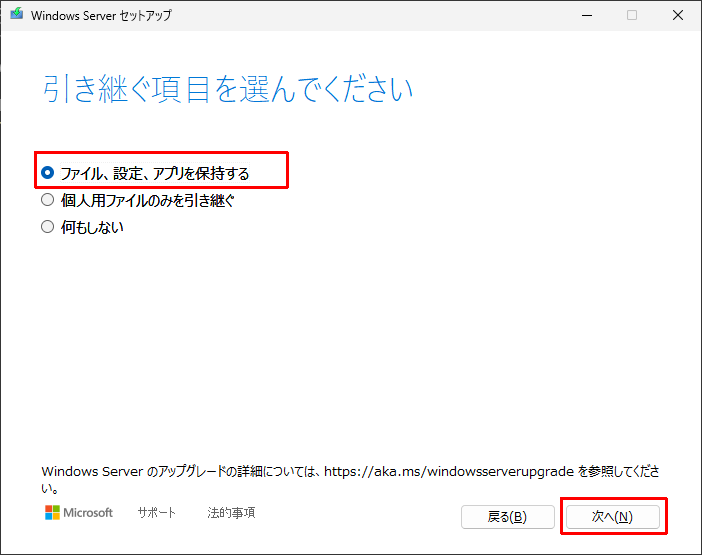702x555 pixels.
Task: Click the Microsoft logo
Action: 79,512
